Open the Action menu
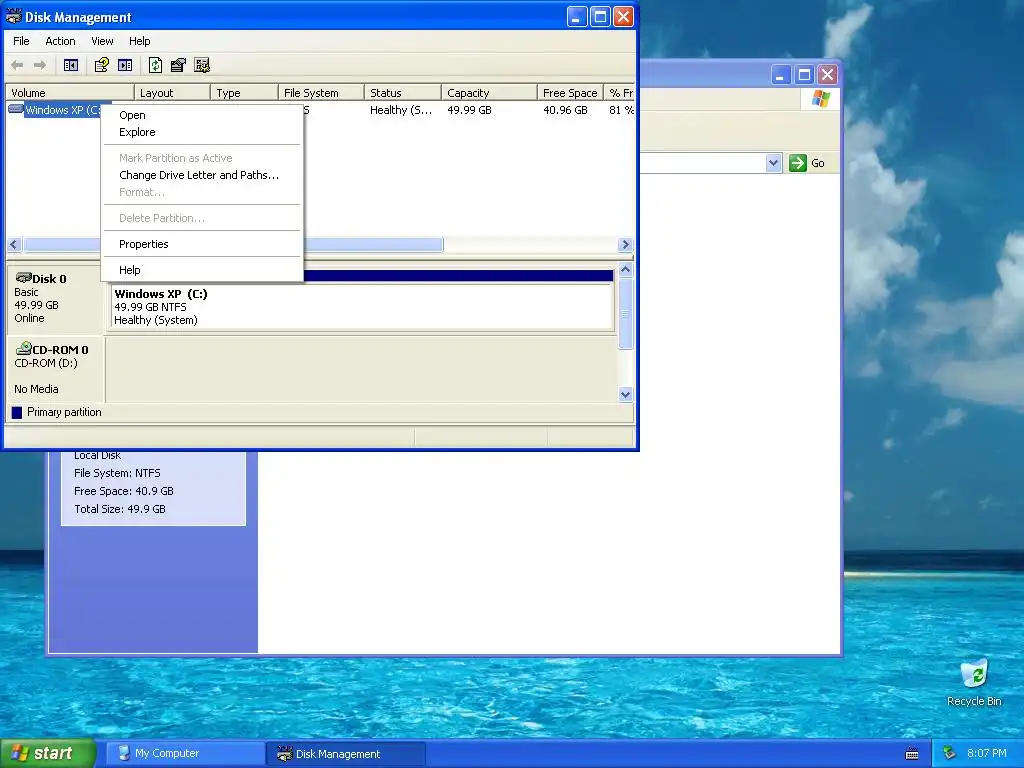This screenshot has height=768, width=1024. pos(60,40)
